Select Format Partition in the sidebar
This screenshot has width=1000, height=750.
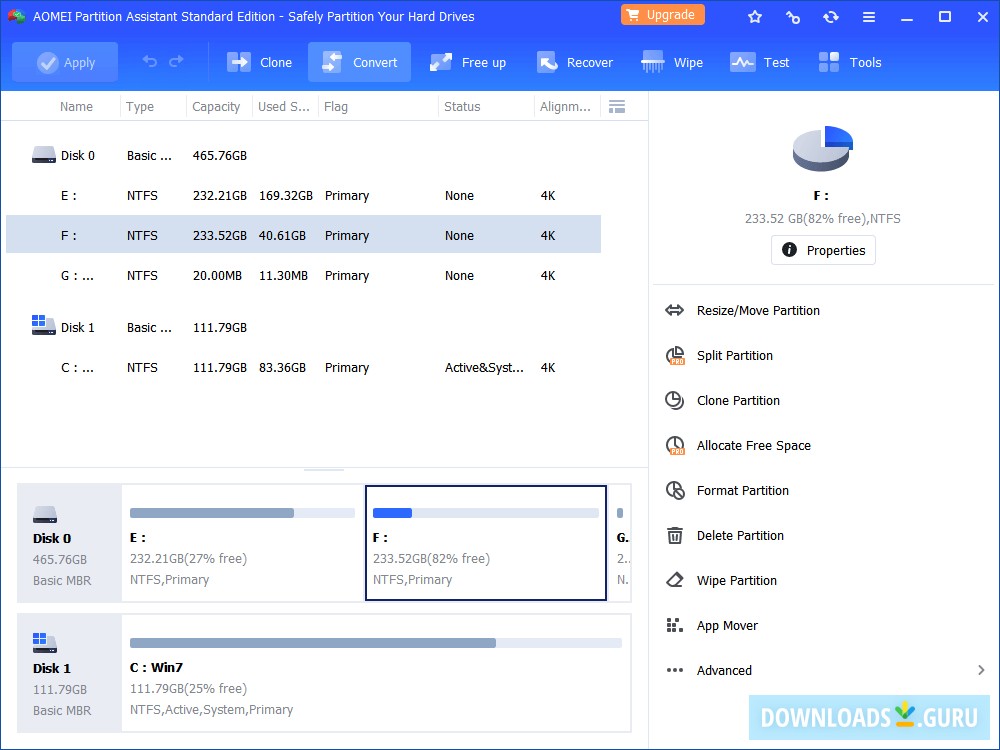[x=742, y=490]
